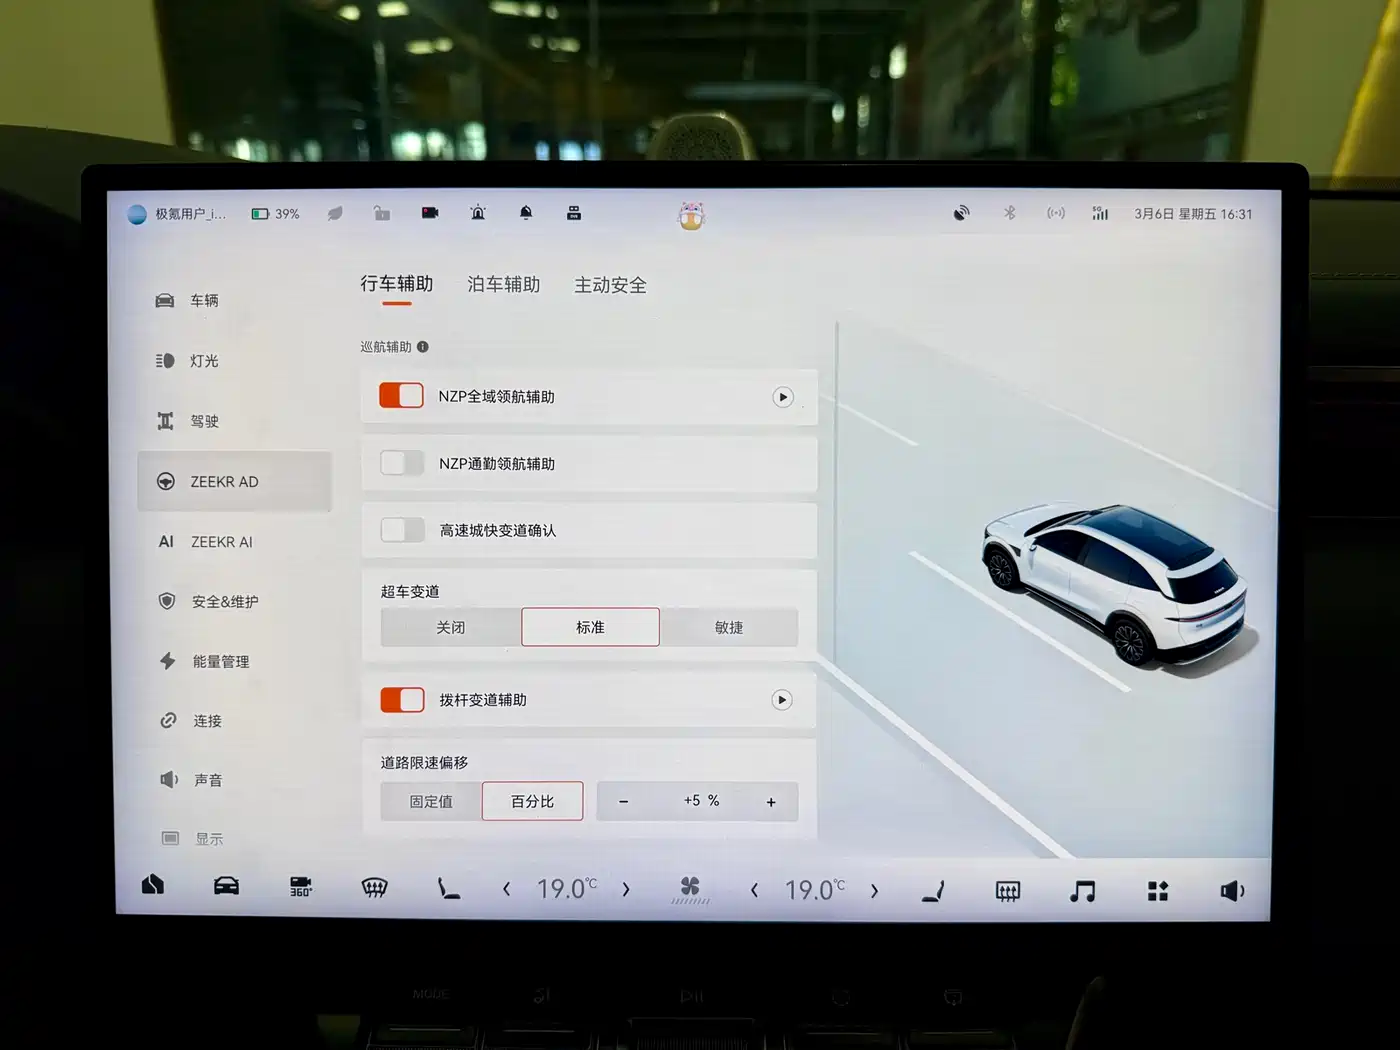Play the NZP全域领航辅助 intro video
The width and height of the screenshot is (1400, 1050).
pyautogui.click(x=783, y=397)
